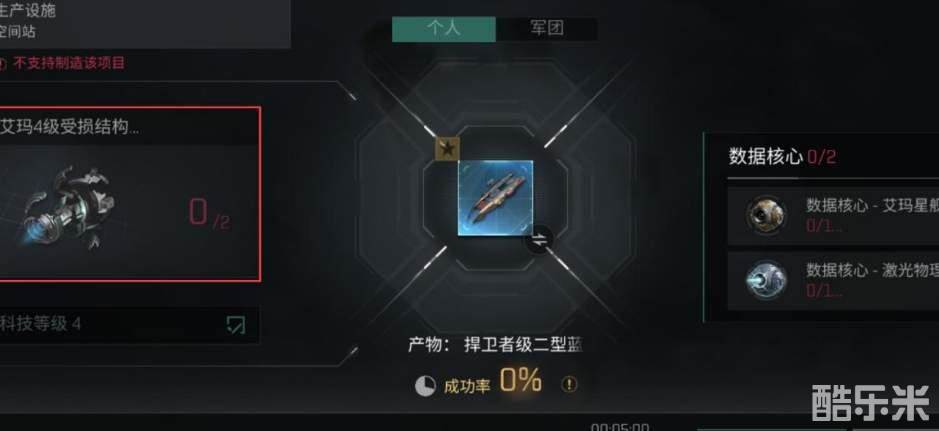Viewport: 939px width, 431px height.
Task: Open the 生产设施 空间站 facility selector
Action: (145, 23)
